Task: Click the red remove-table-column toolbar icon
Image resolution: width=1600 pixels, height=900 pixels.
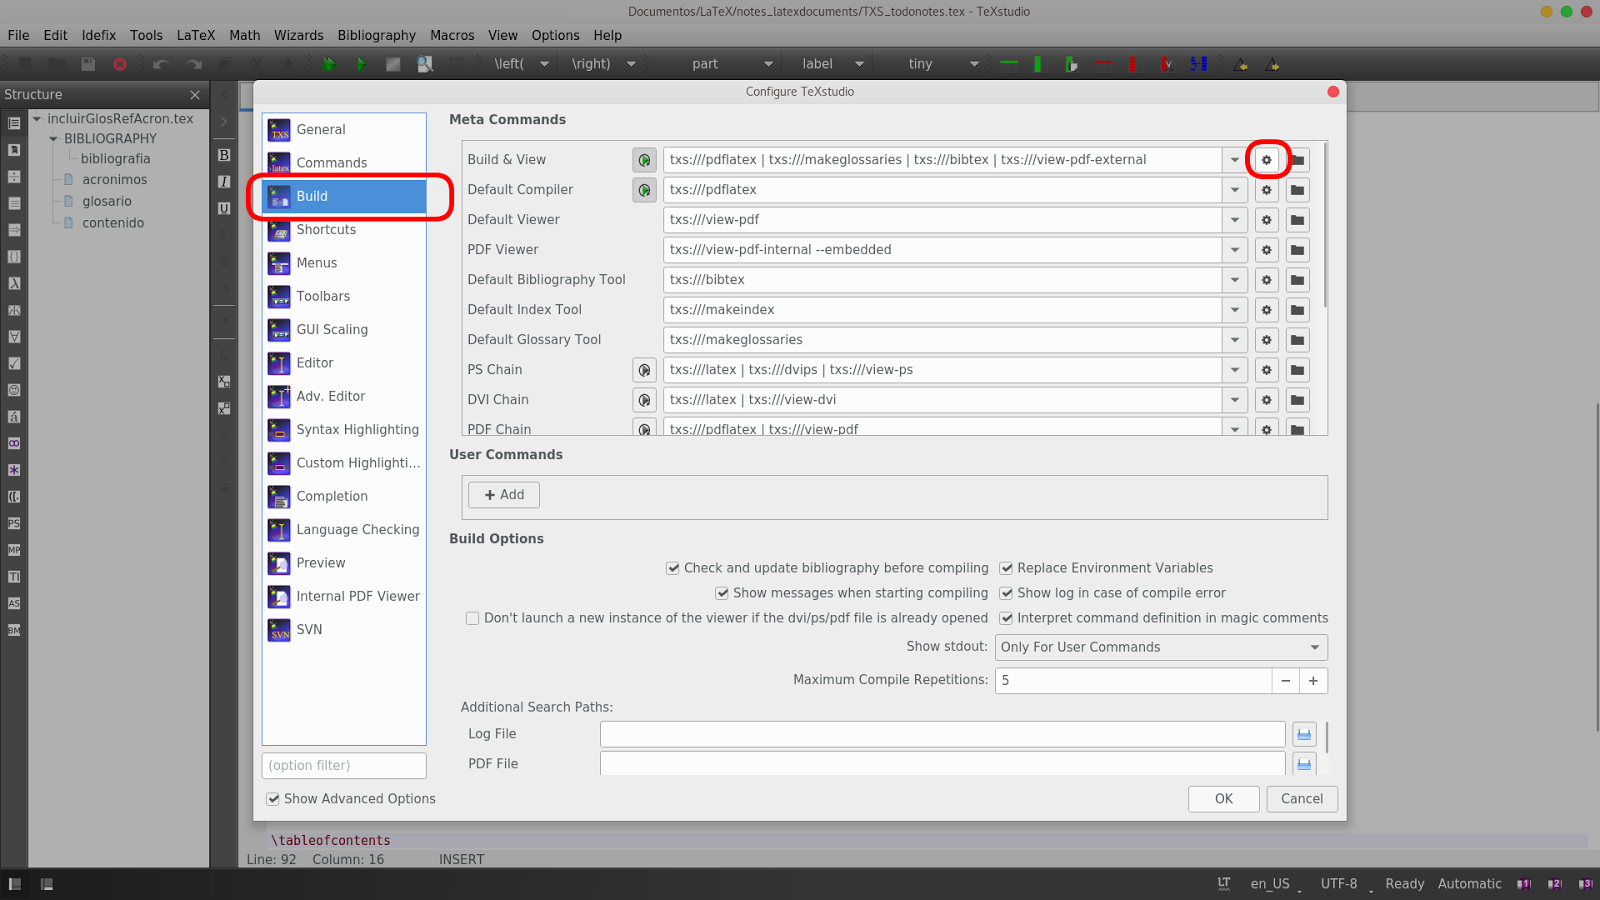Action: coord(1132,64)
